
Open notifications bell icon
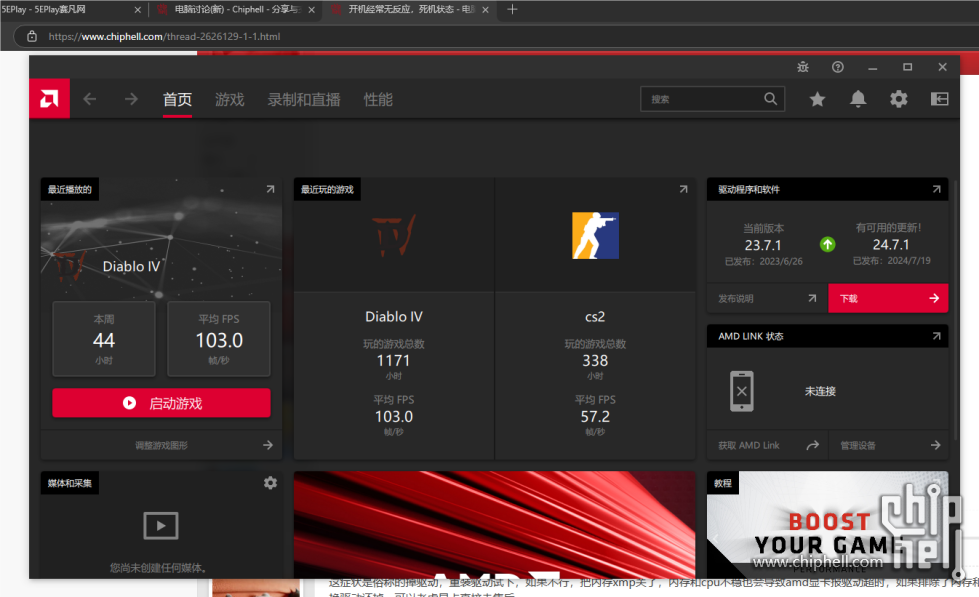tap(858, 99)
